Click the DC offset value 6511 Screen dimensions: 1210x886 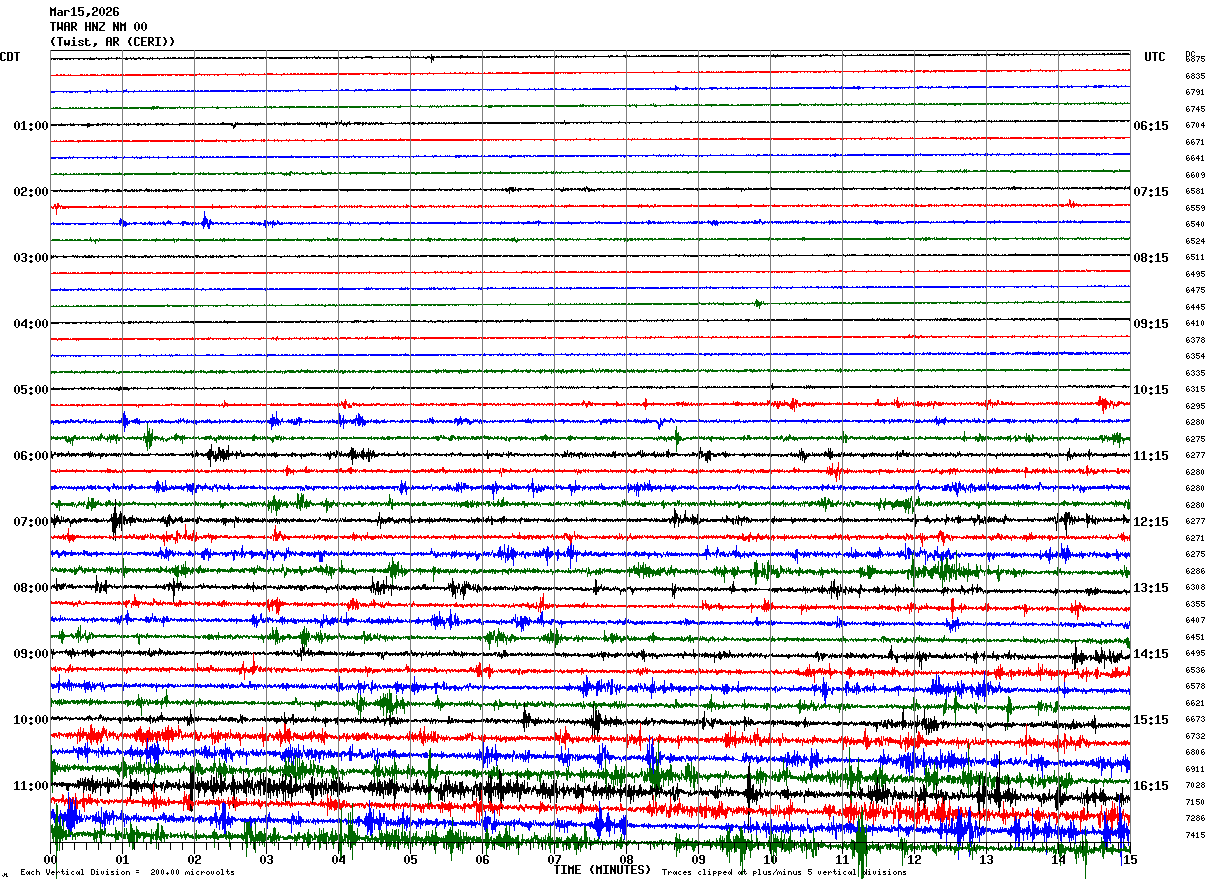tap(1195, 258)
